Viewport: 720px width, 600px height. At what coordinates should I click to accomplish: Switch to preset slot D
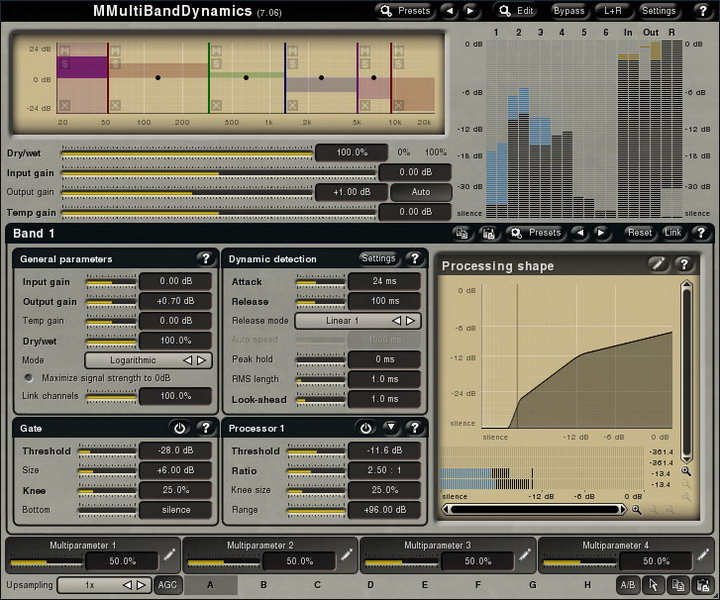pos(371,585)
